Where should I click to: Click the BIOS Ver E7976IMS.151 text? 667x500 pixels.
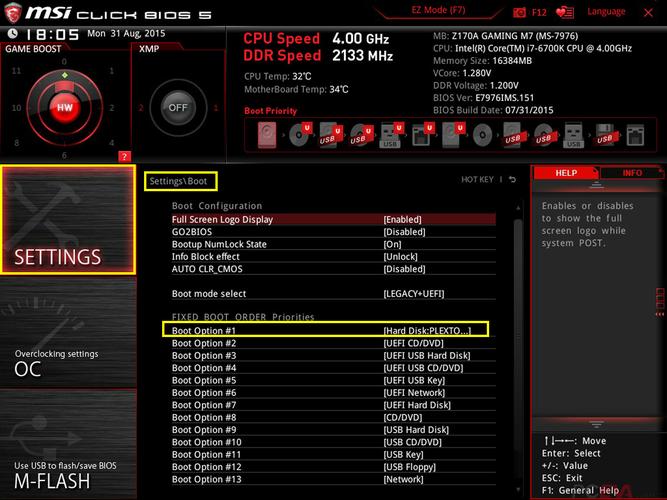pyautogui.click(x=484, y=98)
